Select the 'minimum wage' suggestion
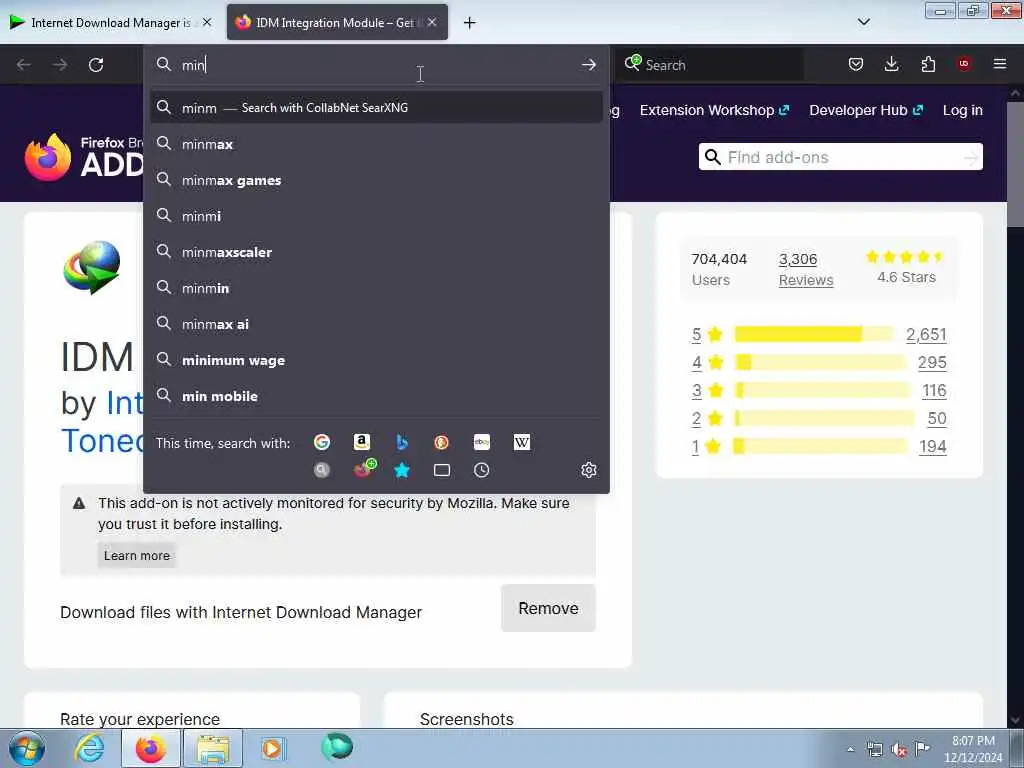Image resolution: width=1024 pixels, height=768 pixels. 376,360
